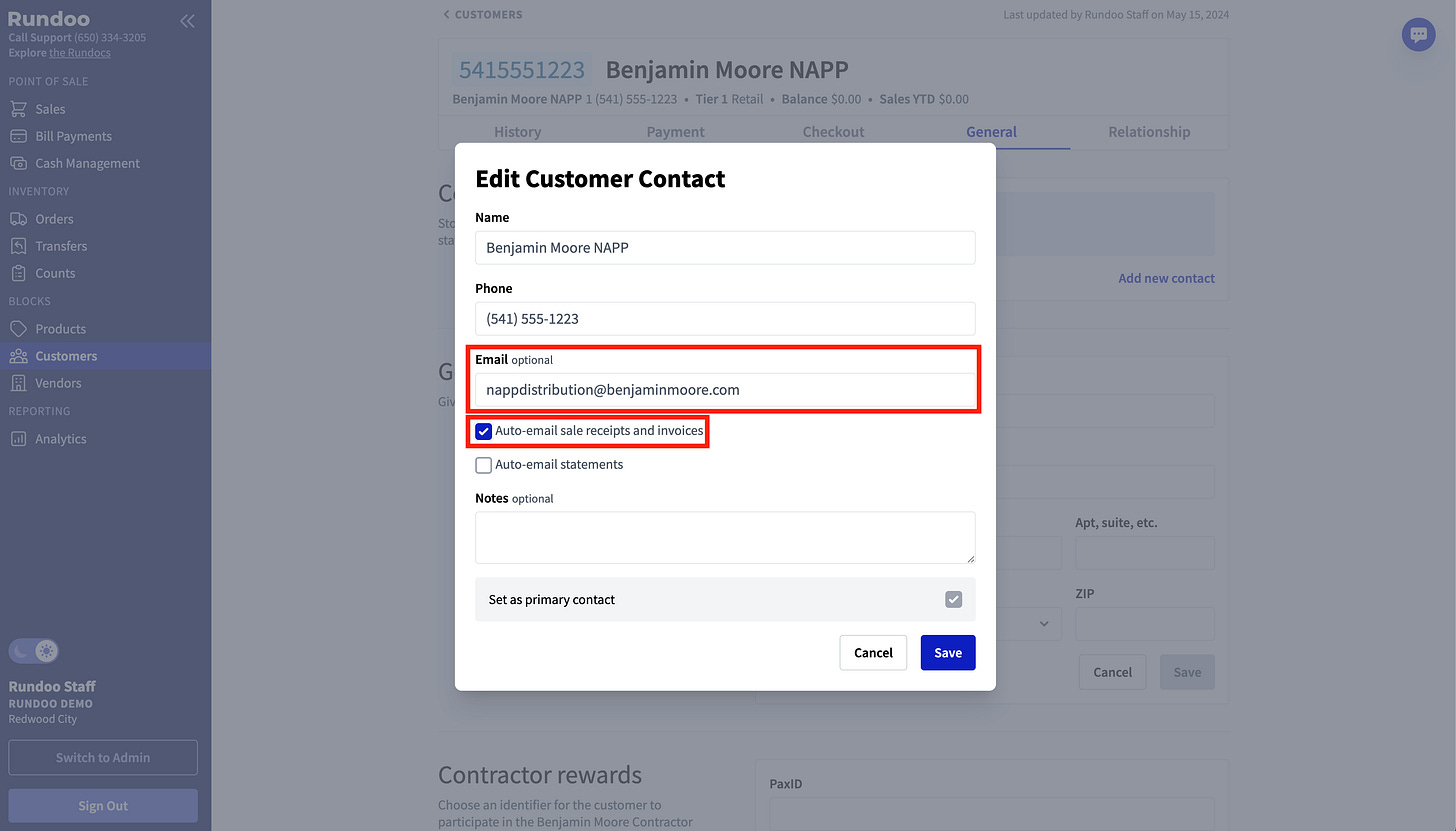The width and height of the screenshot is (1456, 831).
Task: Click the Sales cart icon in sidebar
Action: point(18,109)
